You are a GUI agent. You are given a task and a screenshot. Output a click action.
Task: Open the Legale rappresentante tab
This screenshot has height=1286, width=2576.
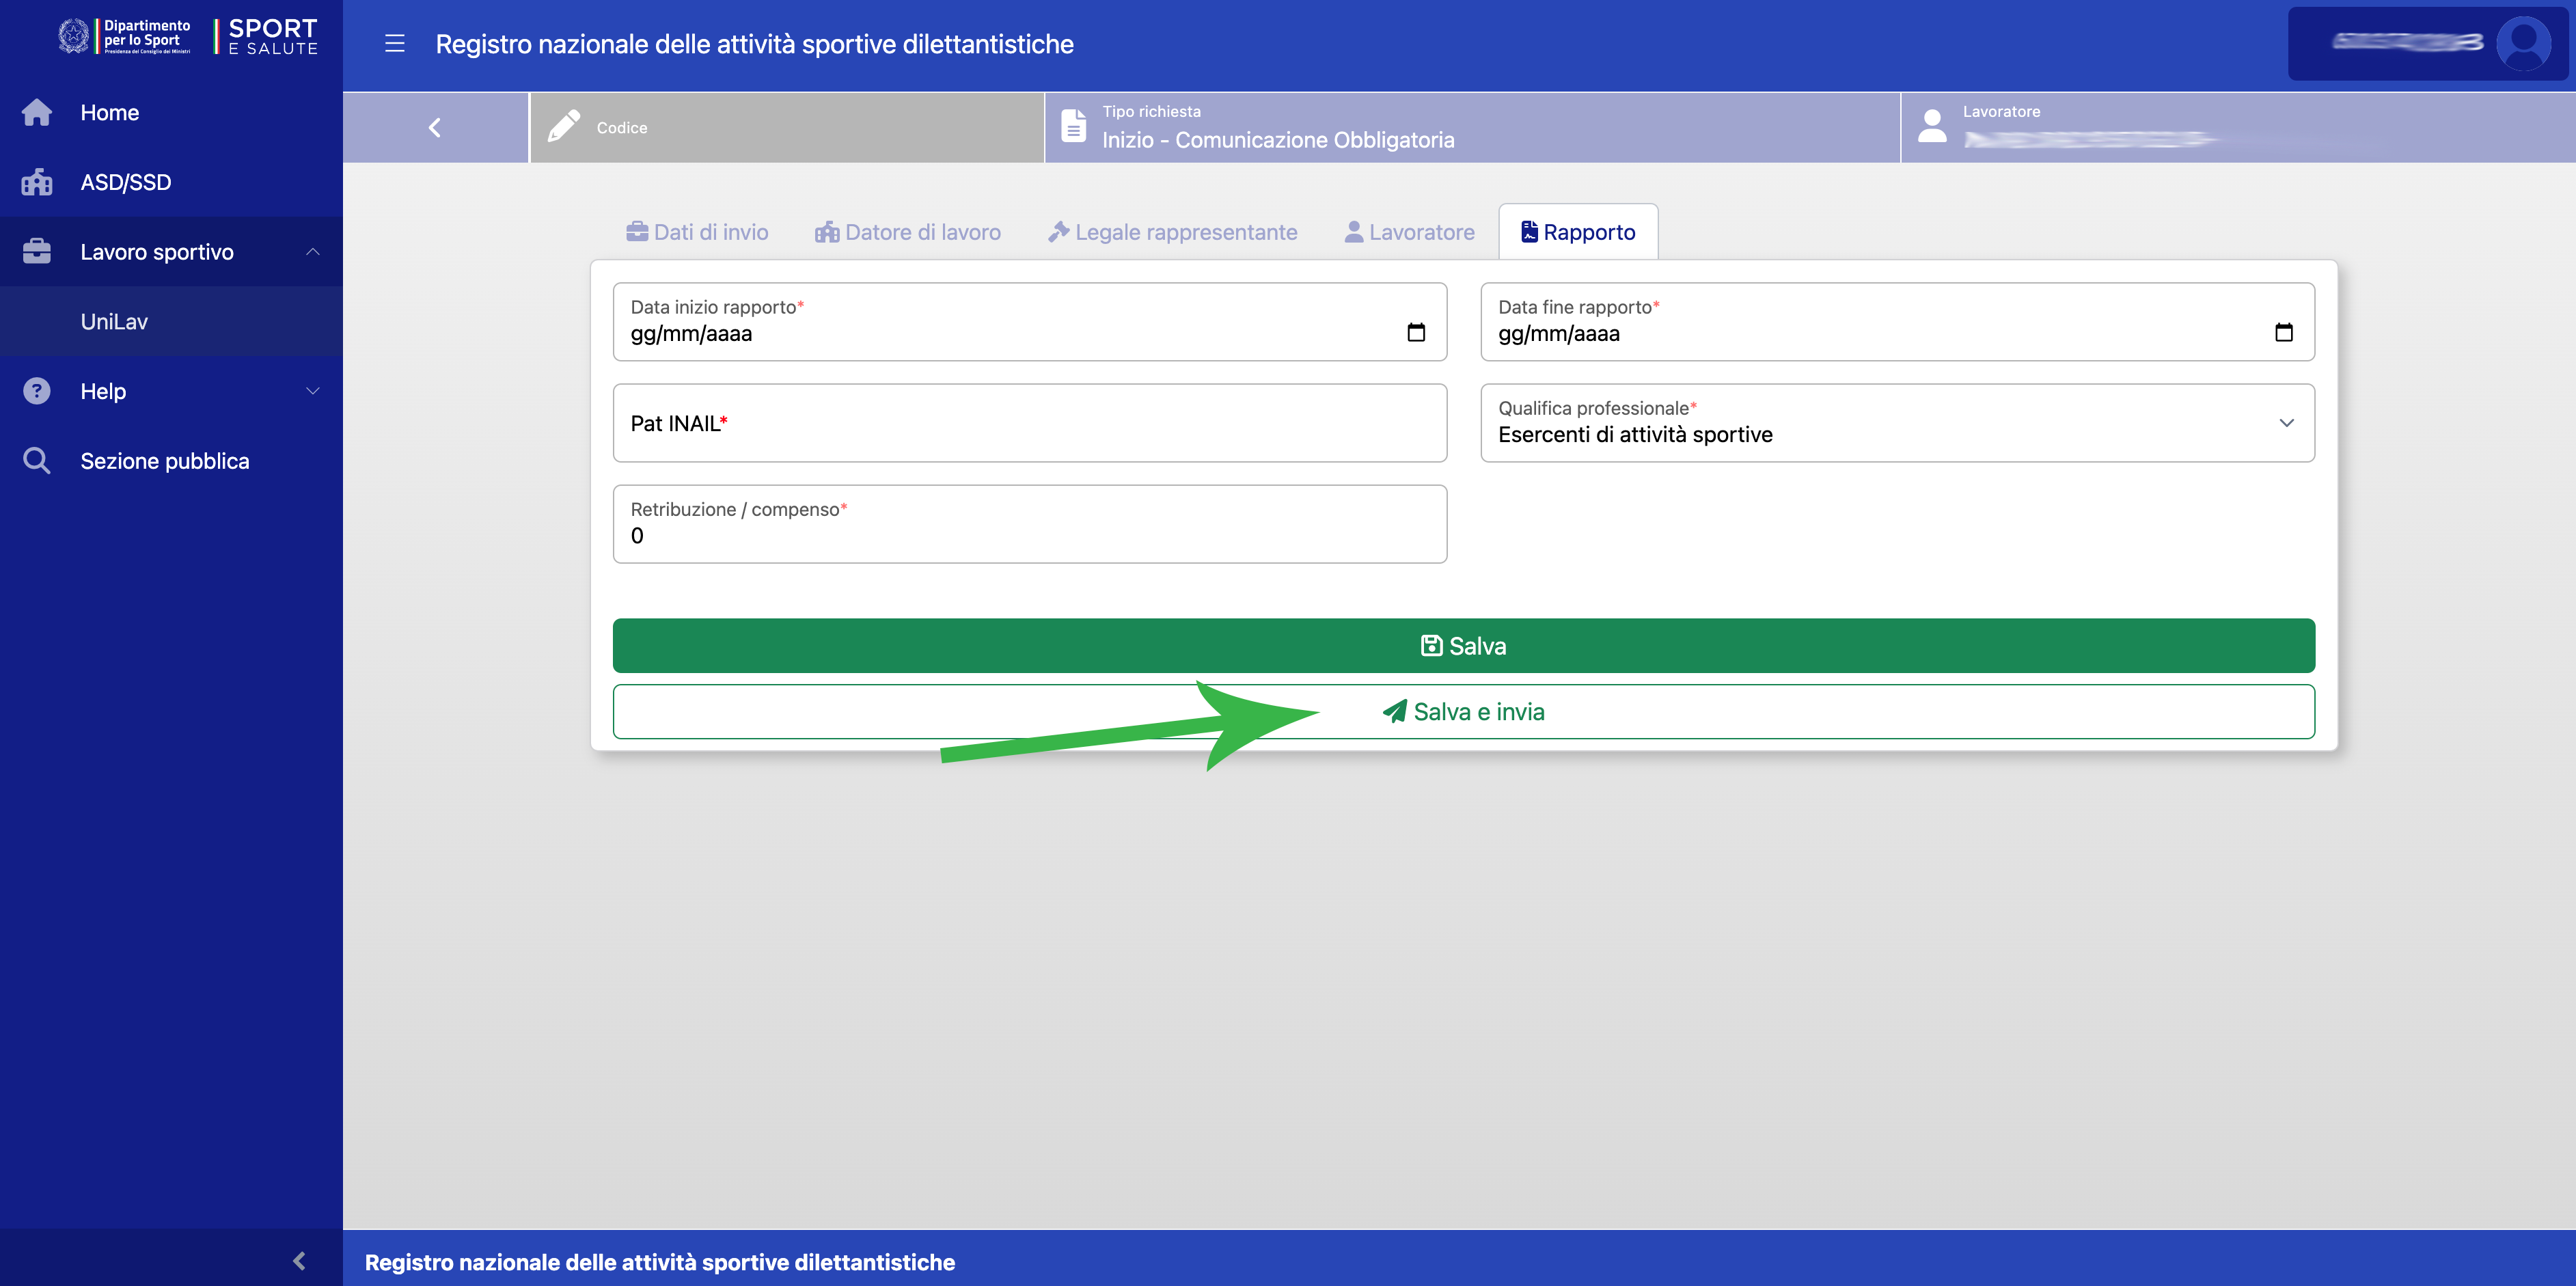[1172, 232]
